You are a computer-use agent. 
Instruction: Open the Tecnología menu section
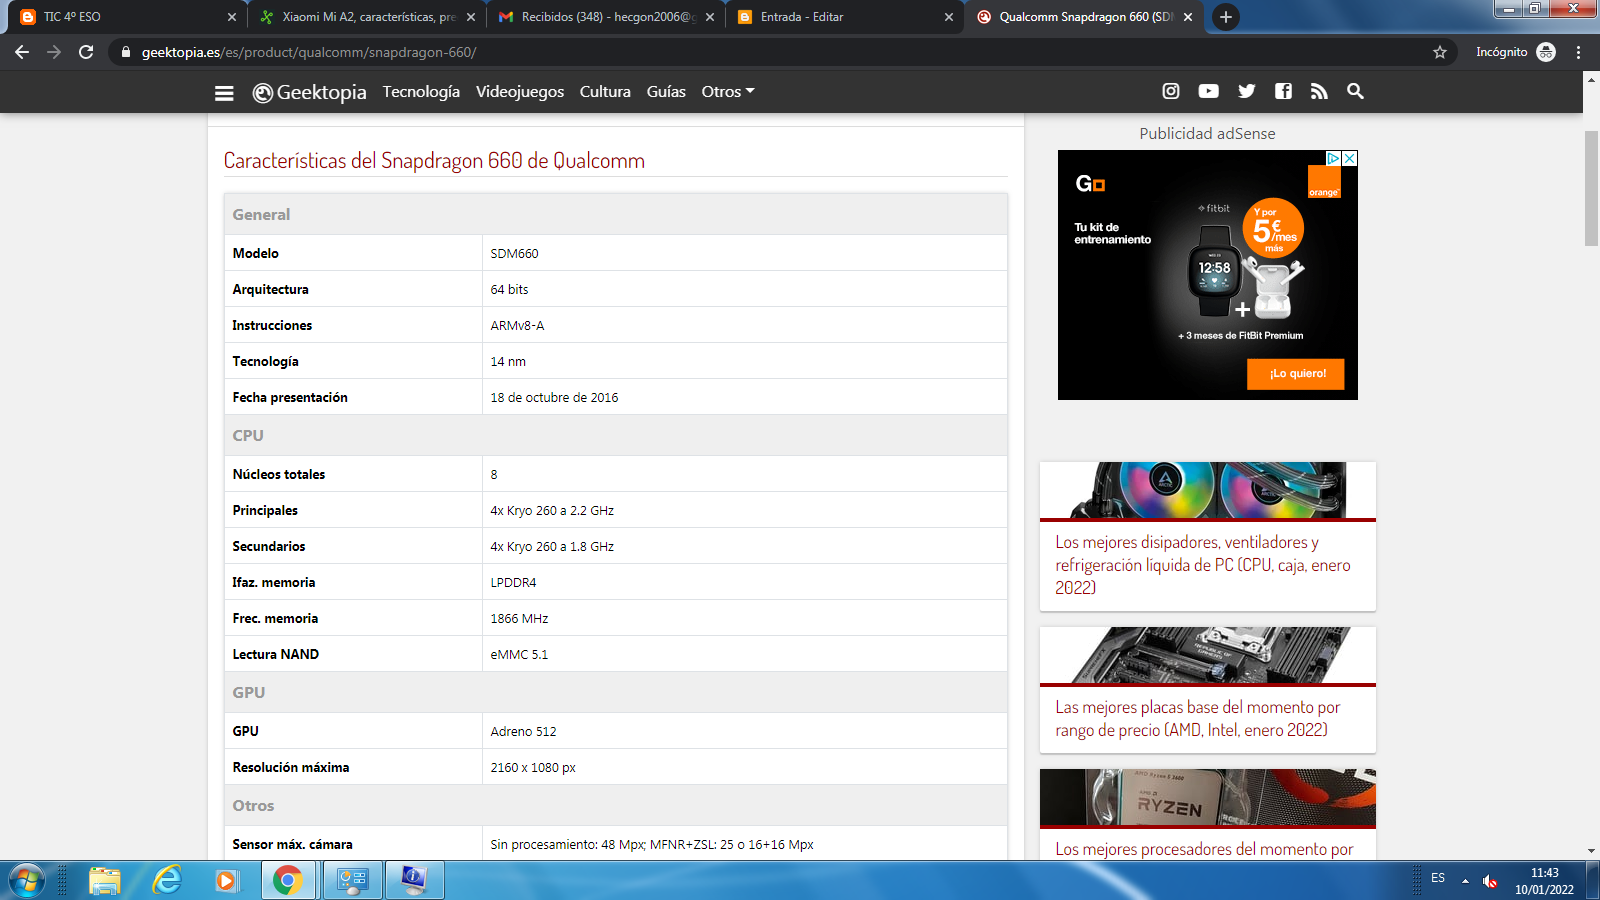[421, 91]
